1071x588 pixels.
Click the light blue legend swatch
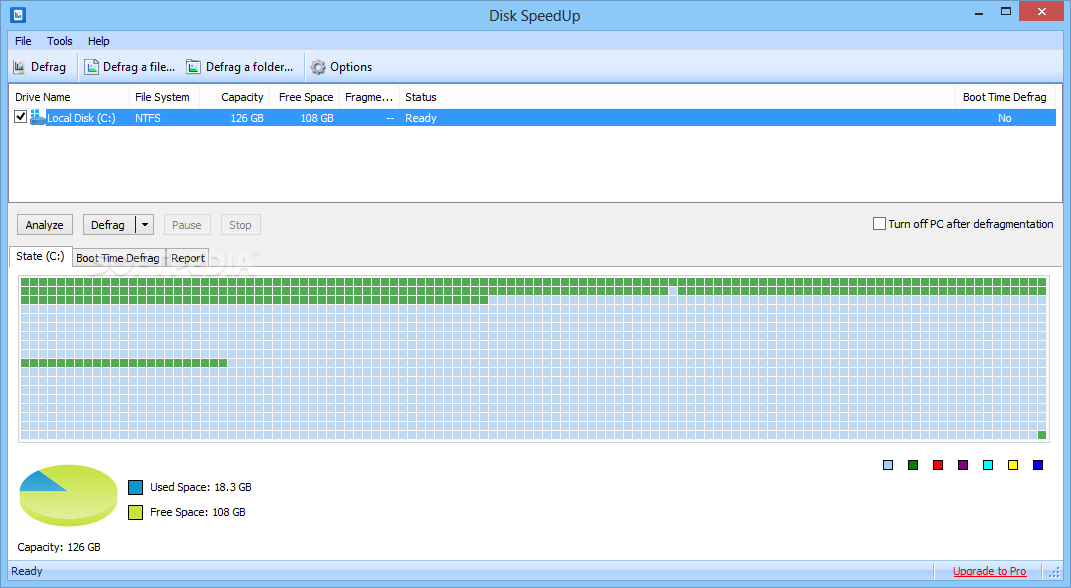tap(888, 465)
